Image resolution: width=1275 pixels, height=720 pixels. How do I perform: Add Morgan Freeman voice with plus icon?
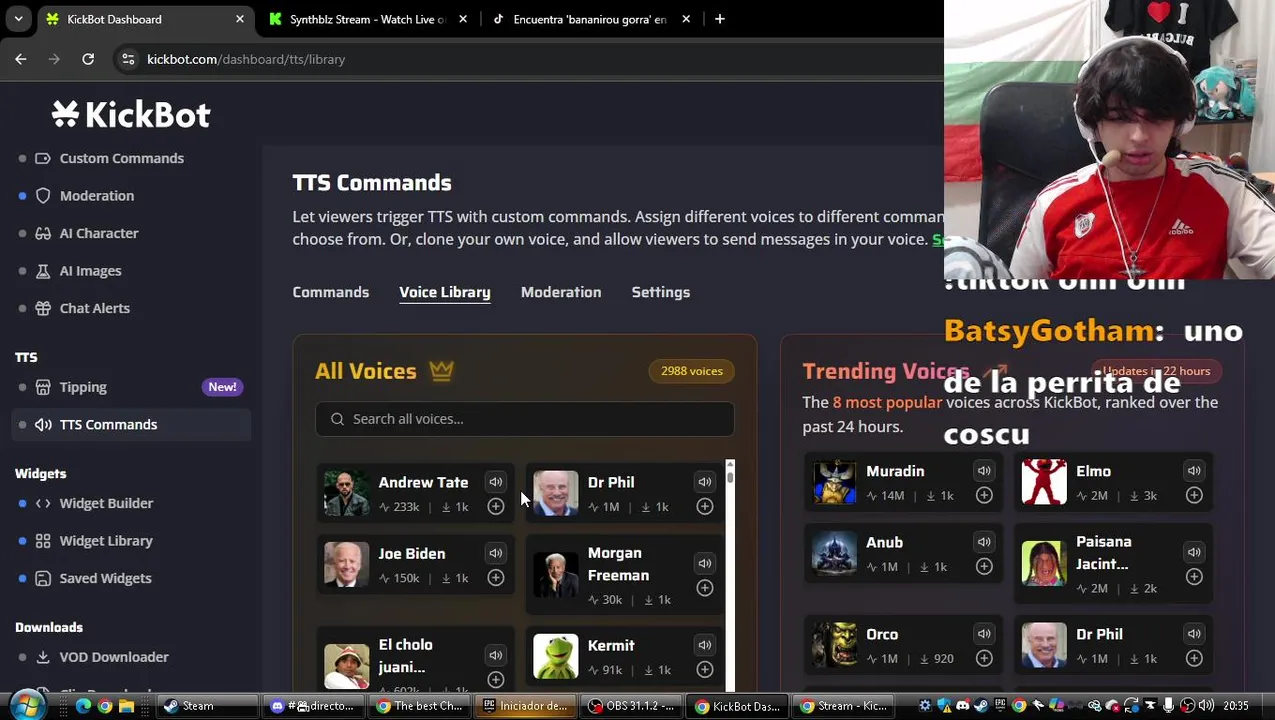[704, 588]
